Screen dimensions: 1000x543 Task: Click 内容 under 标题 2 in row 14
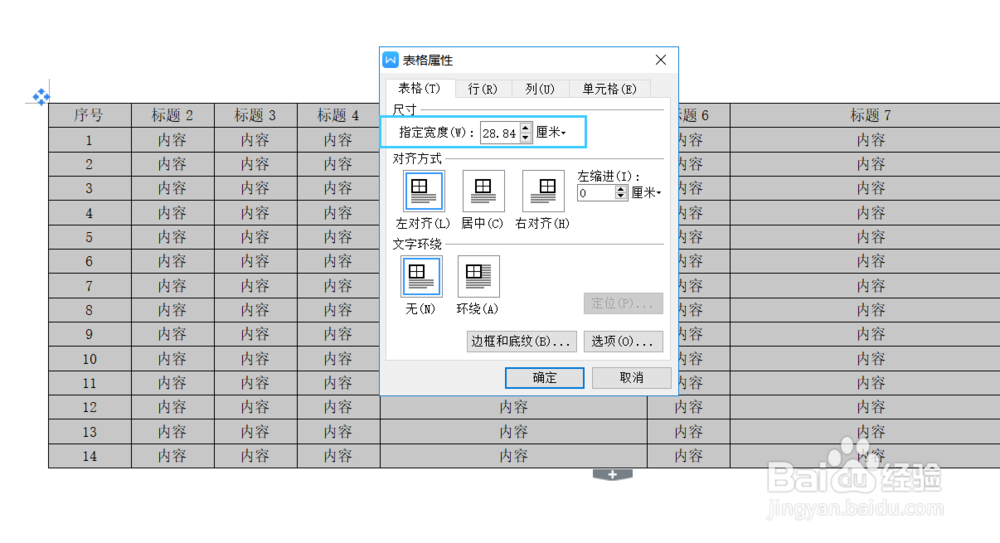coord(173,456)
